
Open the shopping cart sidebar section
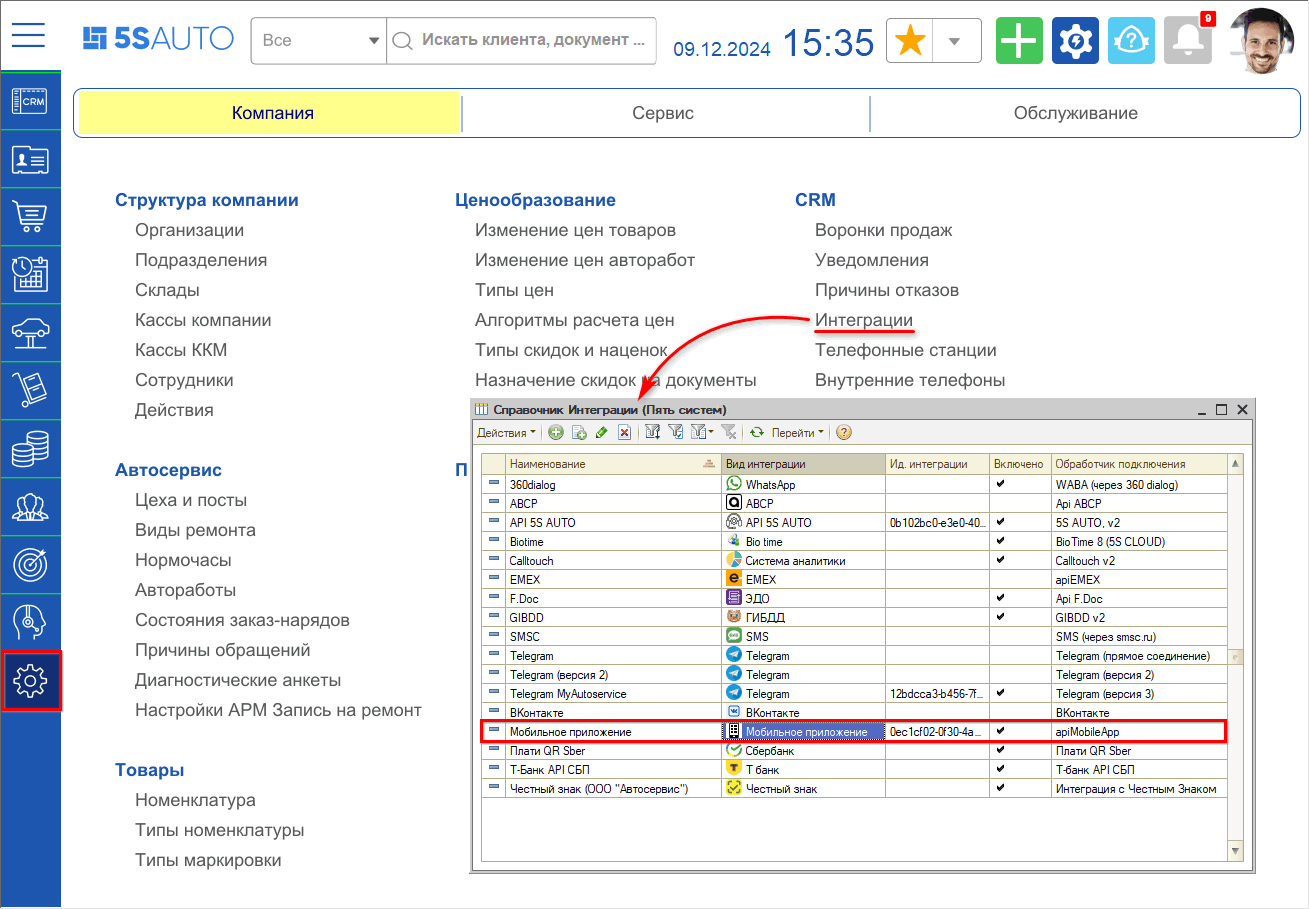30,217
